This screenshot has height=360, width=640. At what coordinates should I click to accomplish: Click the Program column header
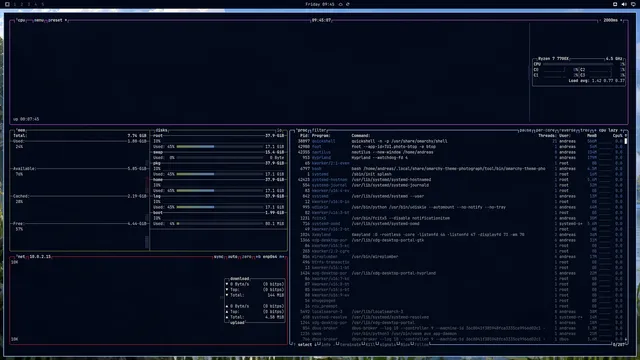[x=321, y=136]
